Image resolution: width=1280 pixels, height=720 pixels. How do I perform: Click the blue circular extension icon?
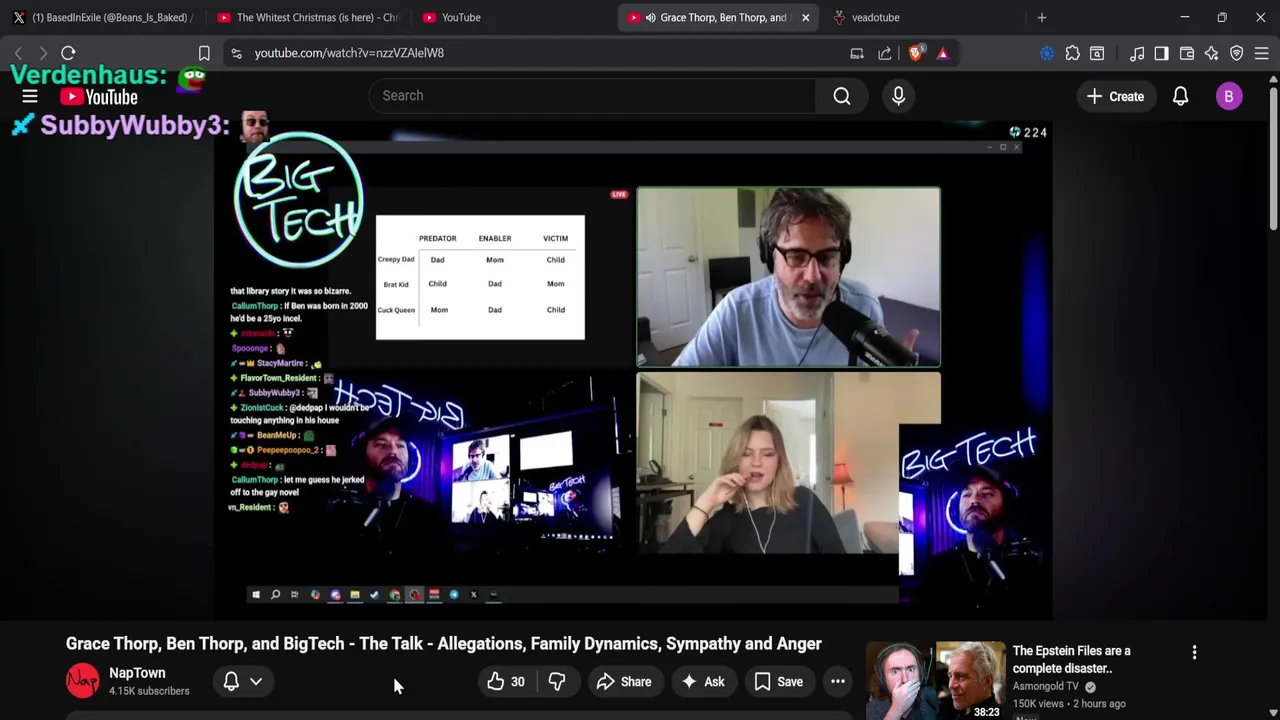(x=1047, y=53)
